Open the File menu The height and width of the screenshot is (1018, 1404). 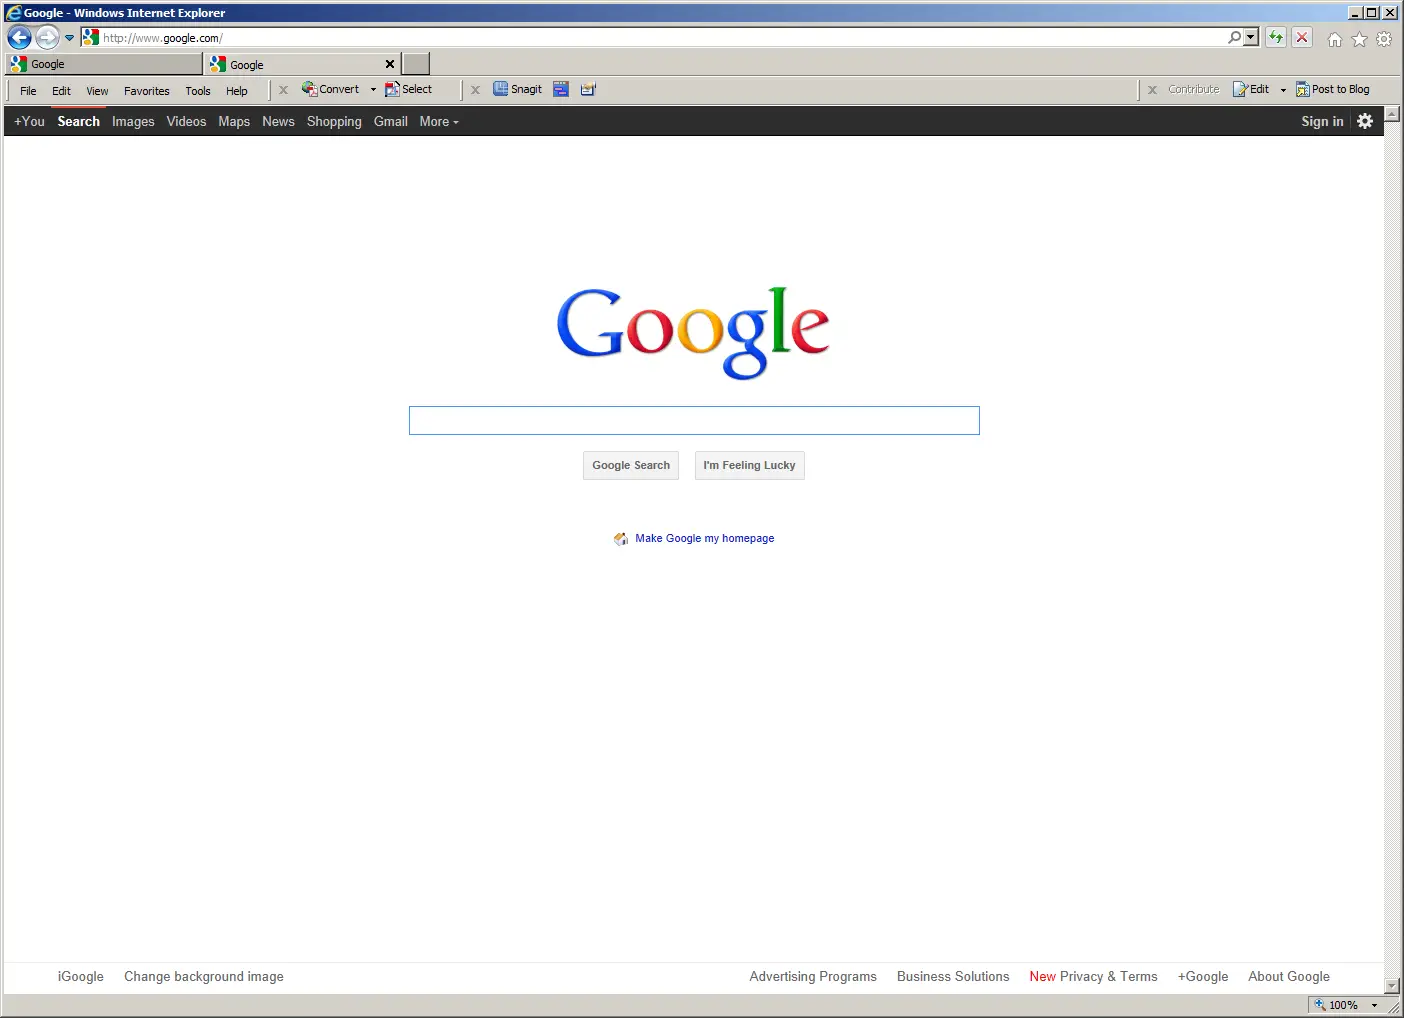click(28, 91)
